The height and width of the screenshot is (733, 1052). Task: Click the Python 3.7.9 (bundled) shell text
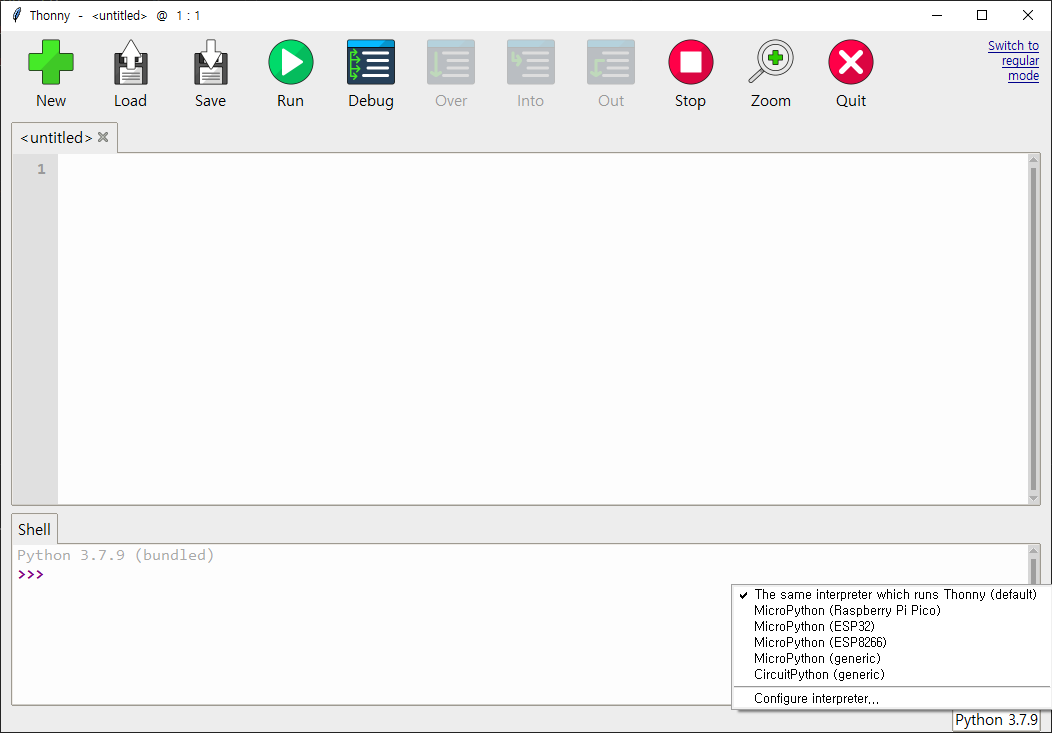(x=115, y=555)
